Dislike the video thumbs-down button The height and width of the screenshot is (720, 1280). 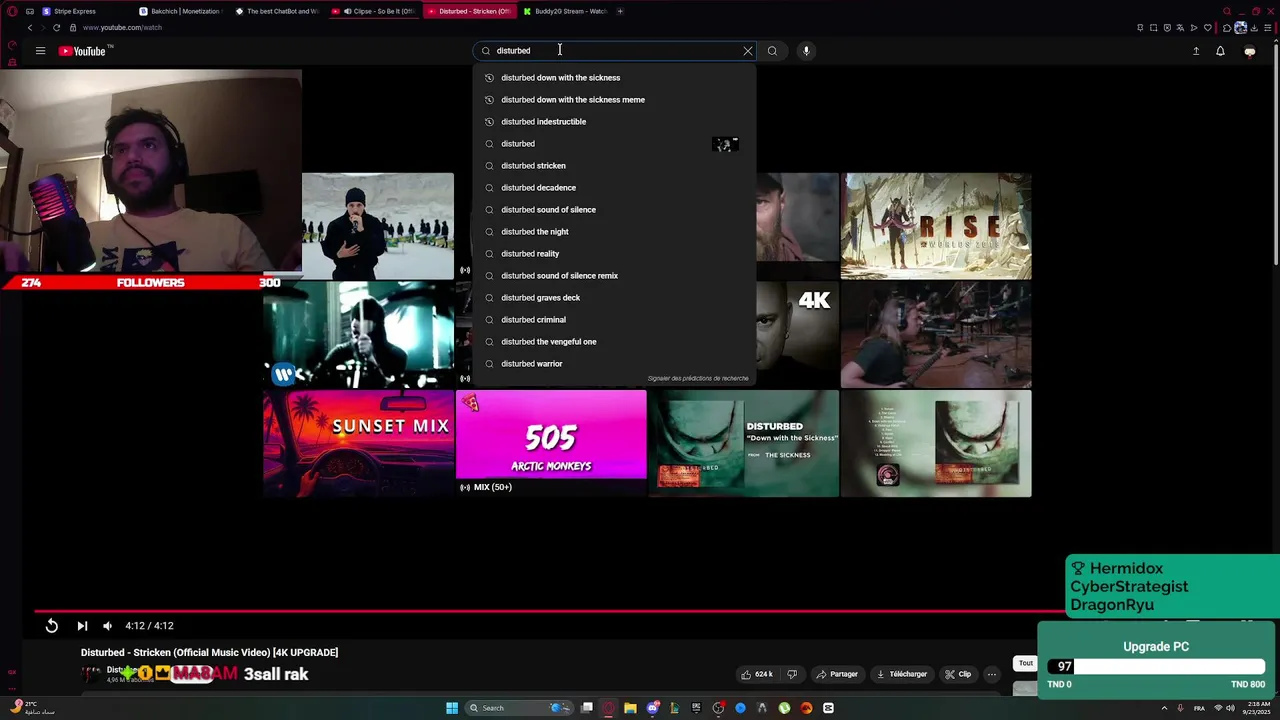point(792,675)
